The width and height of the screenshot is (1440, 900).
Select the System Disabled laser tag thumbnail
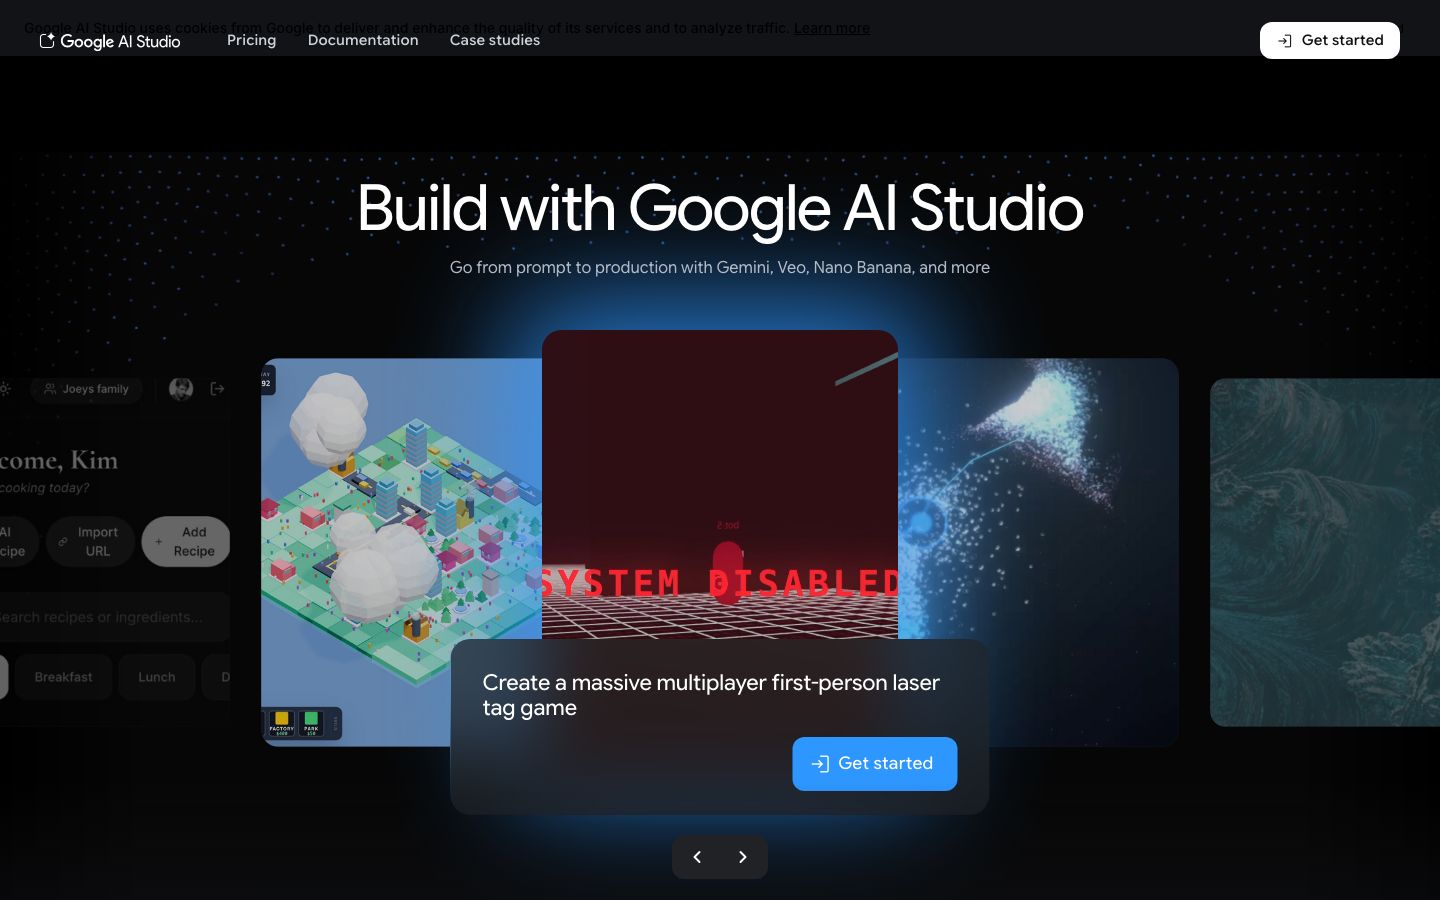(x=720, y=484)
